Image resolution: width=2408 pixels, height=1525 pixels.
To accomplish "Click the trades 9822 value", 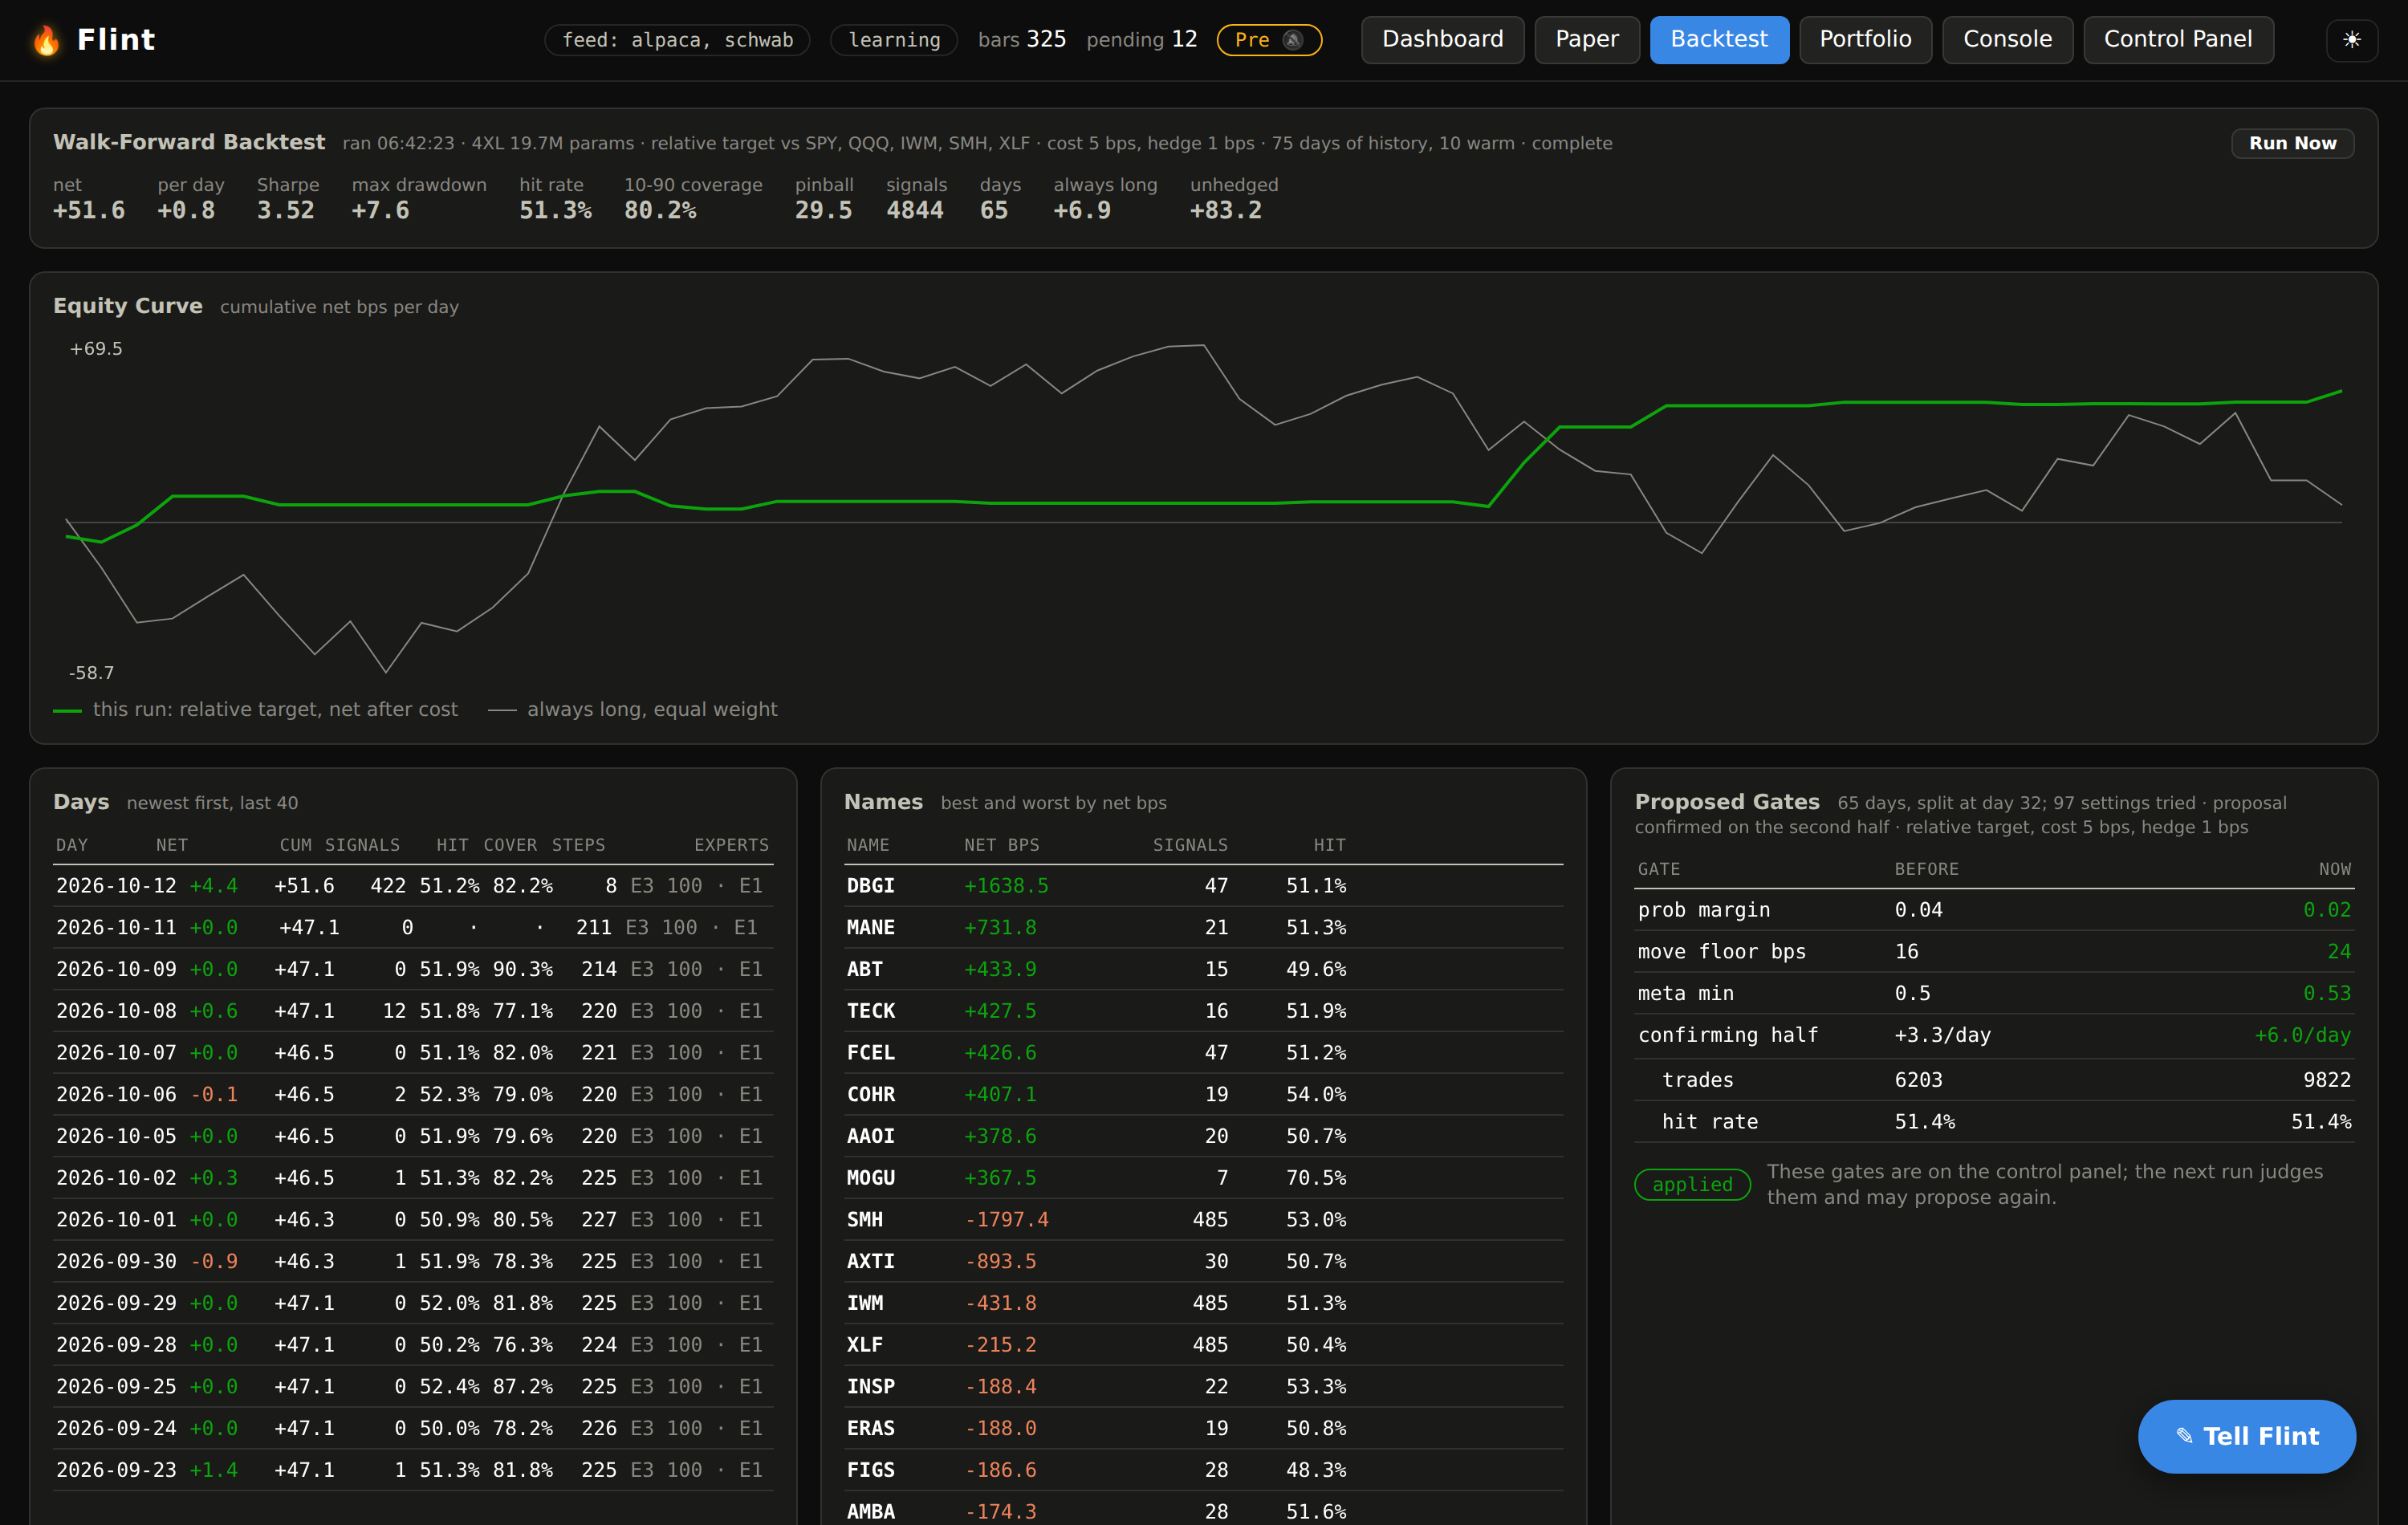I will [2327, 1080].
